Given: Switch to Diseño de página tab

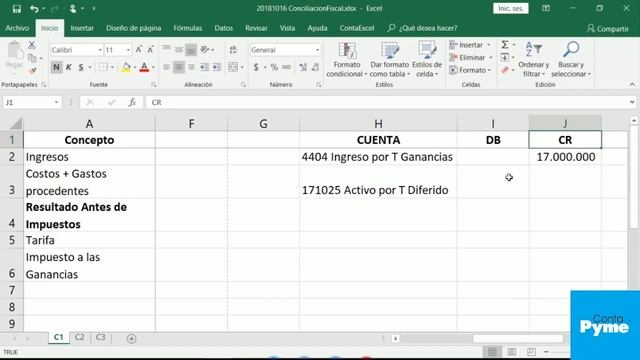Looking at the screenshot, I should (133, 28).
